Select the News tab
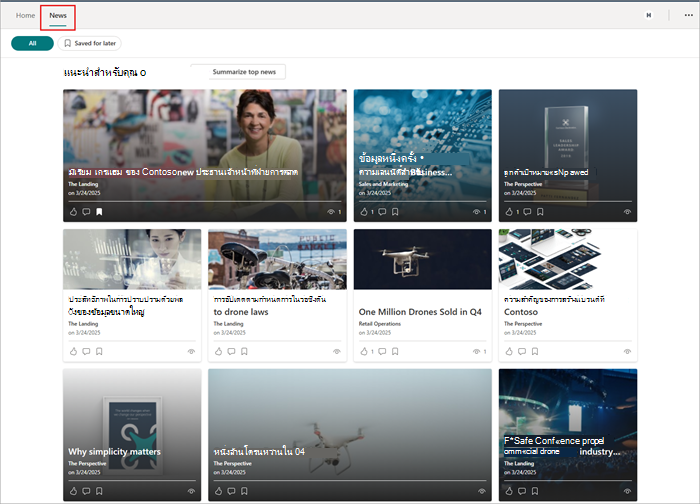 [58, 16]
